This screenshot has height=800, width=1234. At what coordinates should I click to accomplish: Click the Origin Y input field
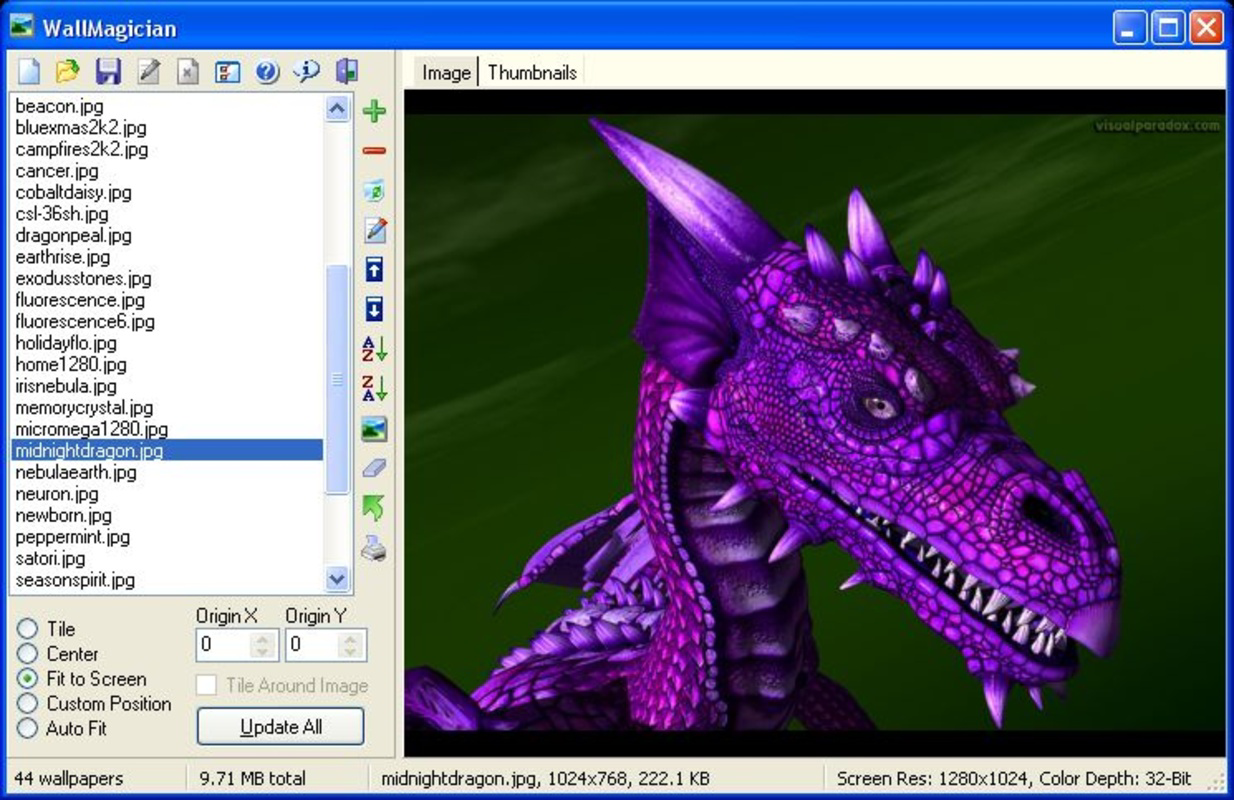tap(312, 645)
